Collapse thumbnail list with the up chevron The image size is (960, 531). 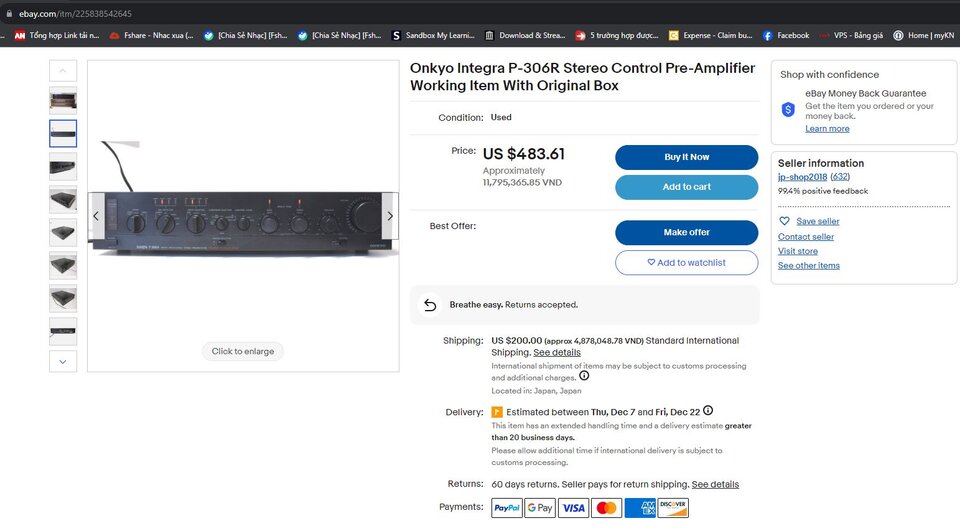pyautogui.click(x=62, y=70)
